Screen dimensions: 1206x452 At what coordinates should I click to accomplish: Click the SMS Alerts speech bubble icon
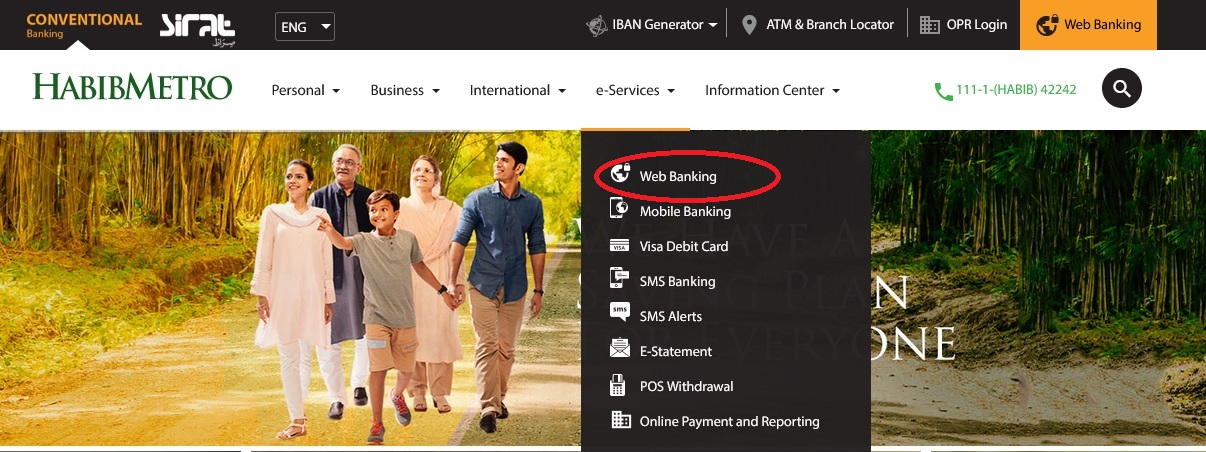(620, 315)
